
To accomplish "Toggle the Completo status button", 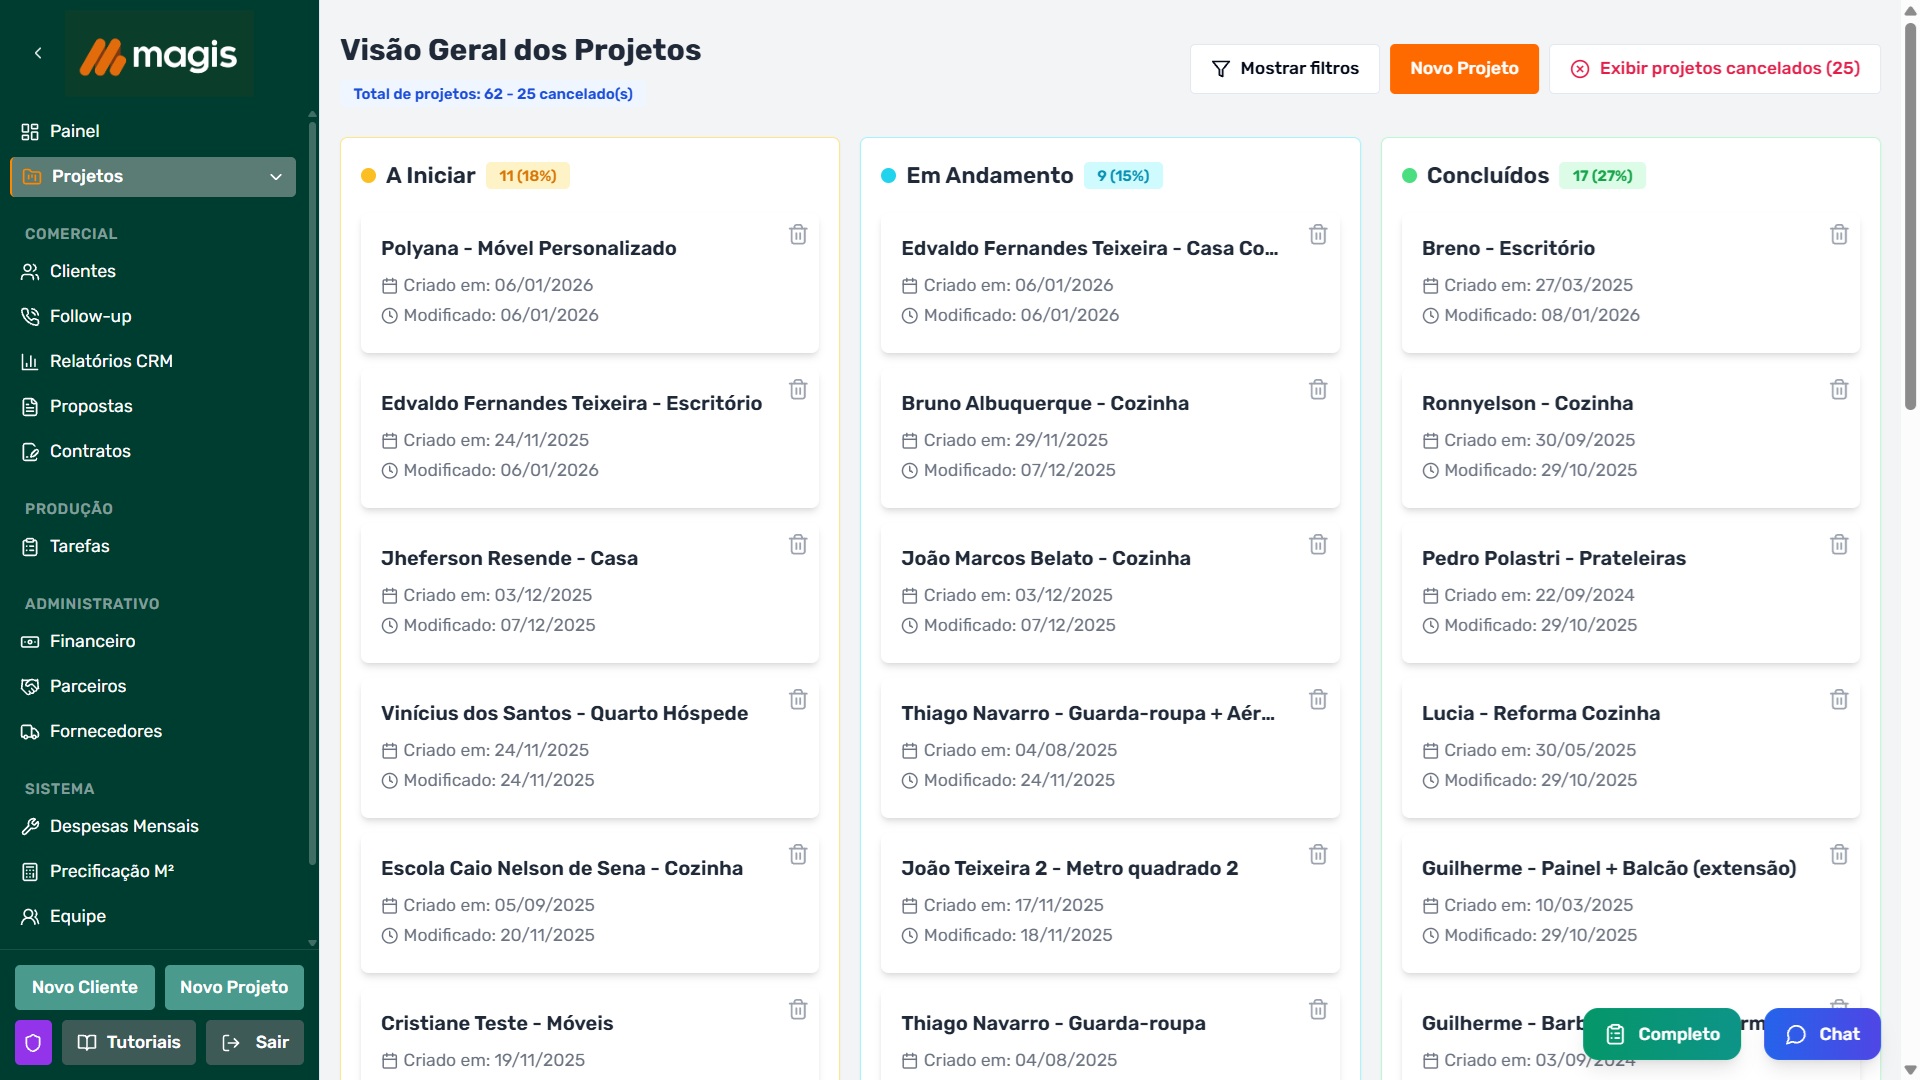I will (1660, 1034).
